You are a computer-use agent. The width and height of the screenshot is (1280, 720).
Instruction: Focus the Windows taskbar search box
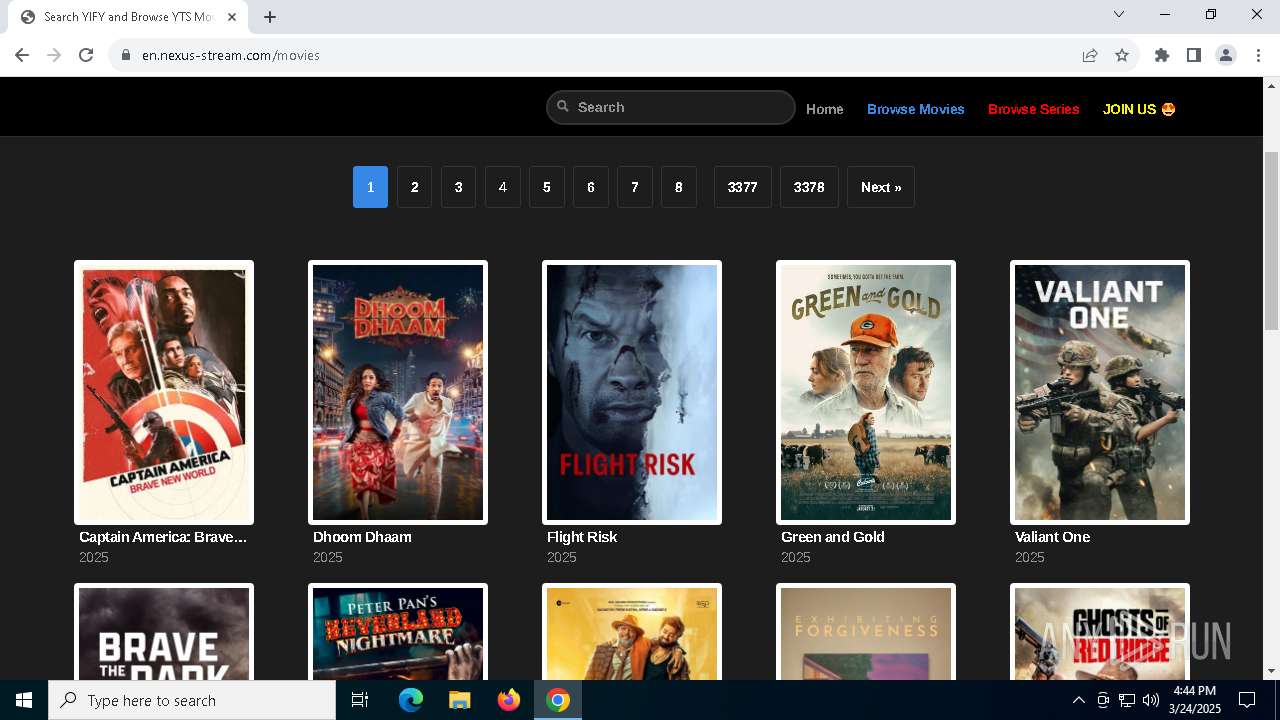(192, 700)
